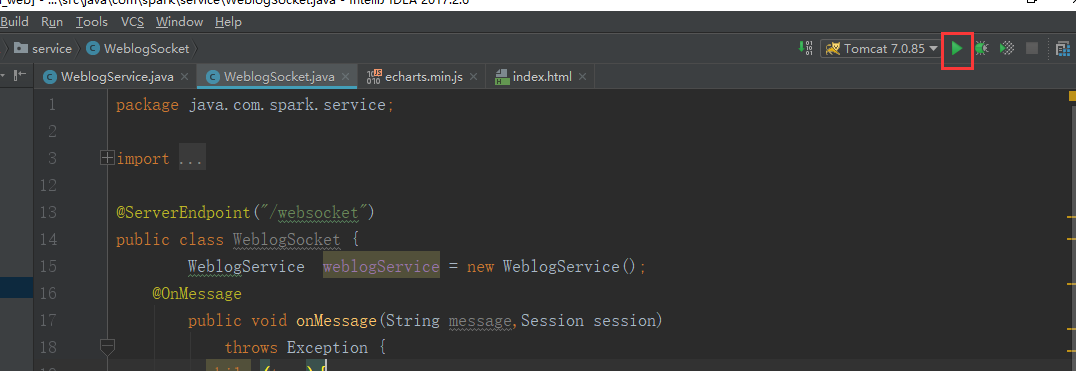
Task: Run with coverage icon in toolbar
Action: [1007, 49]
